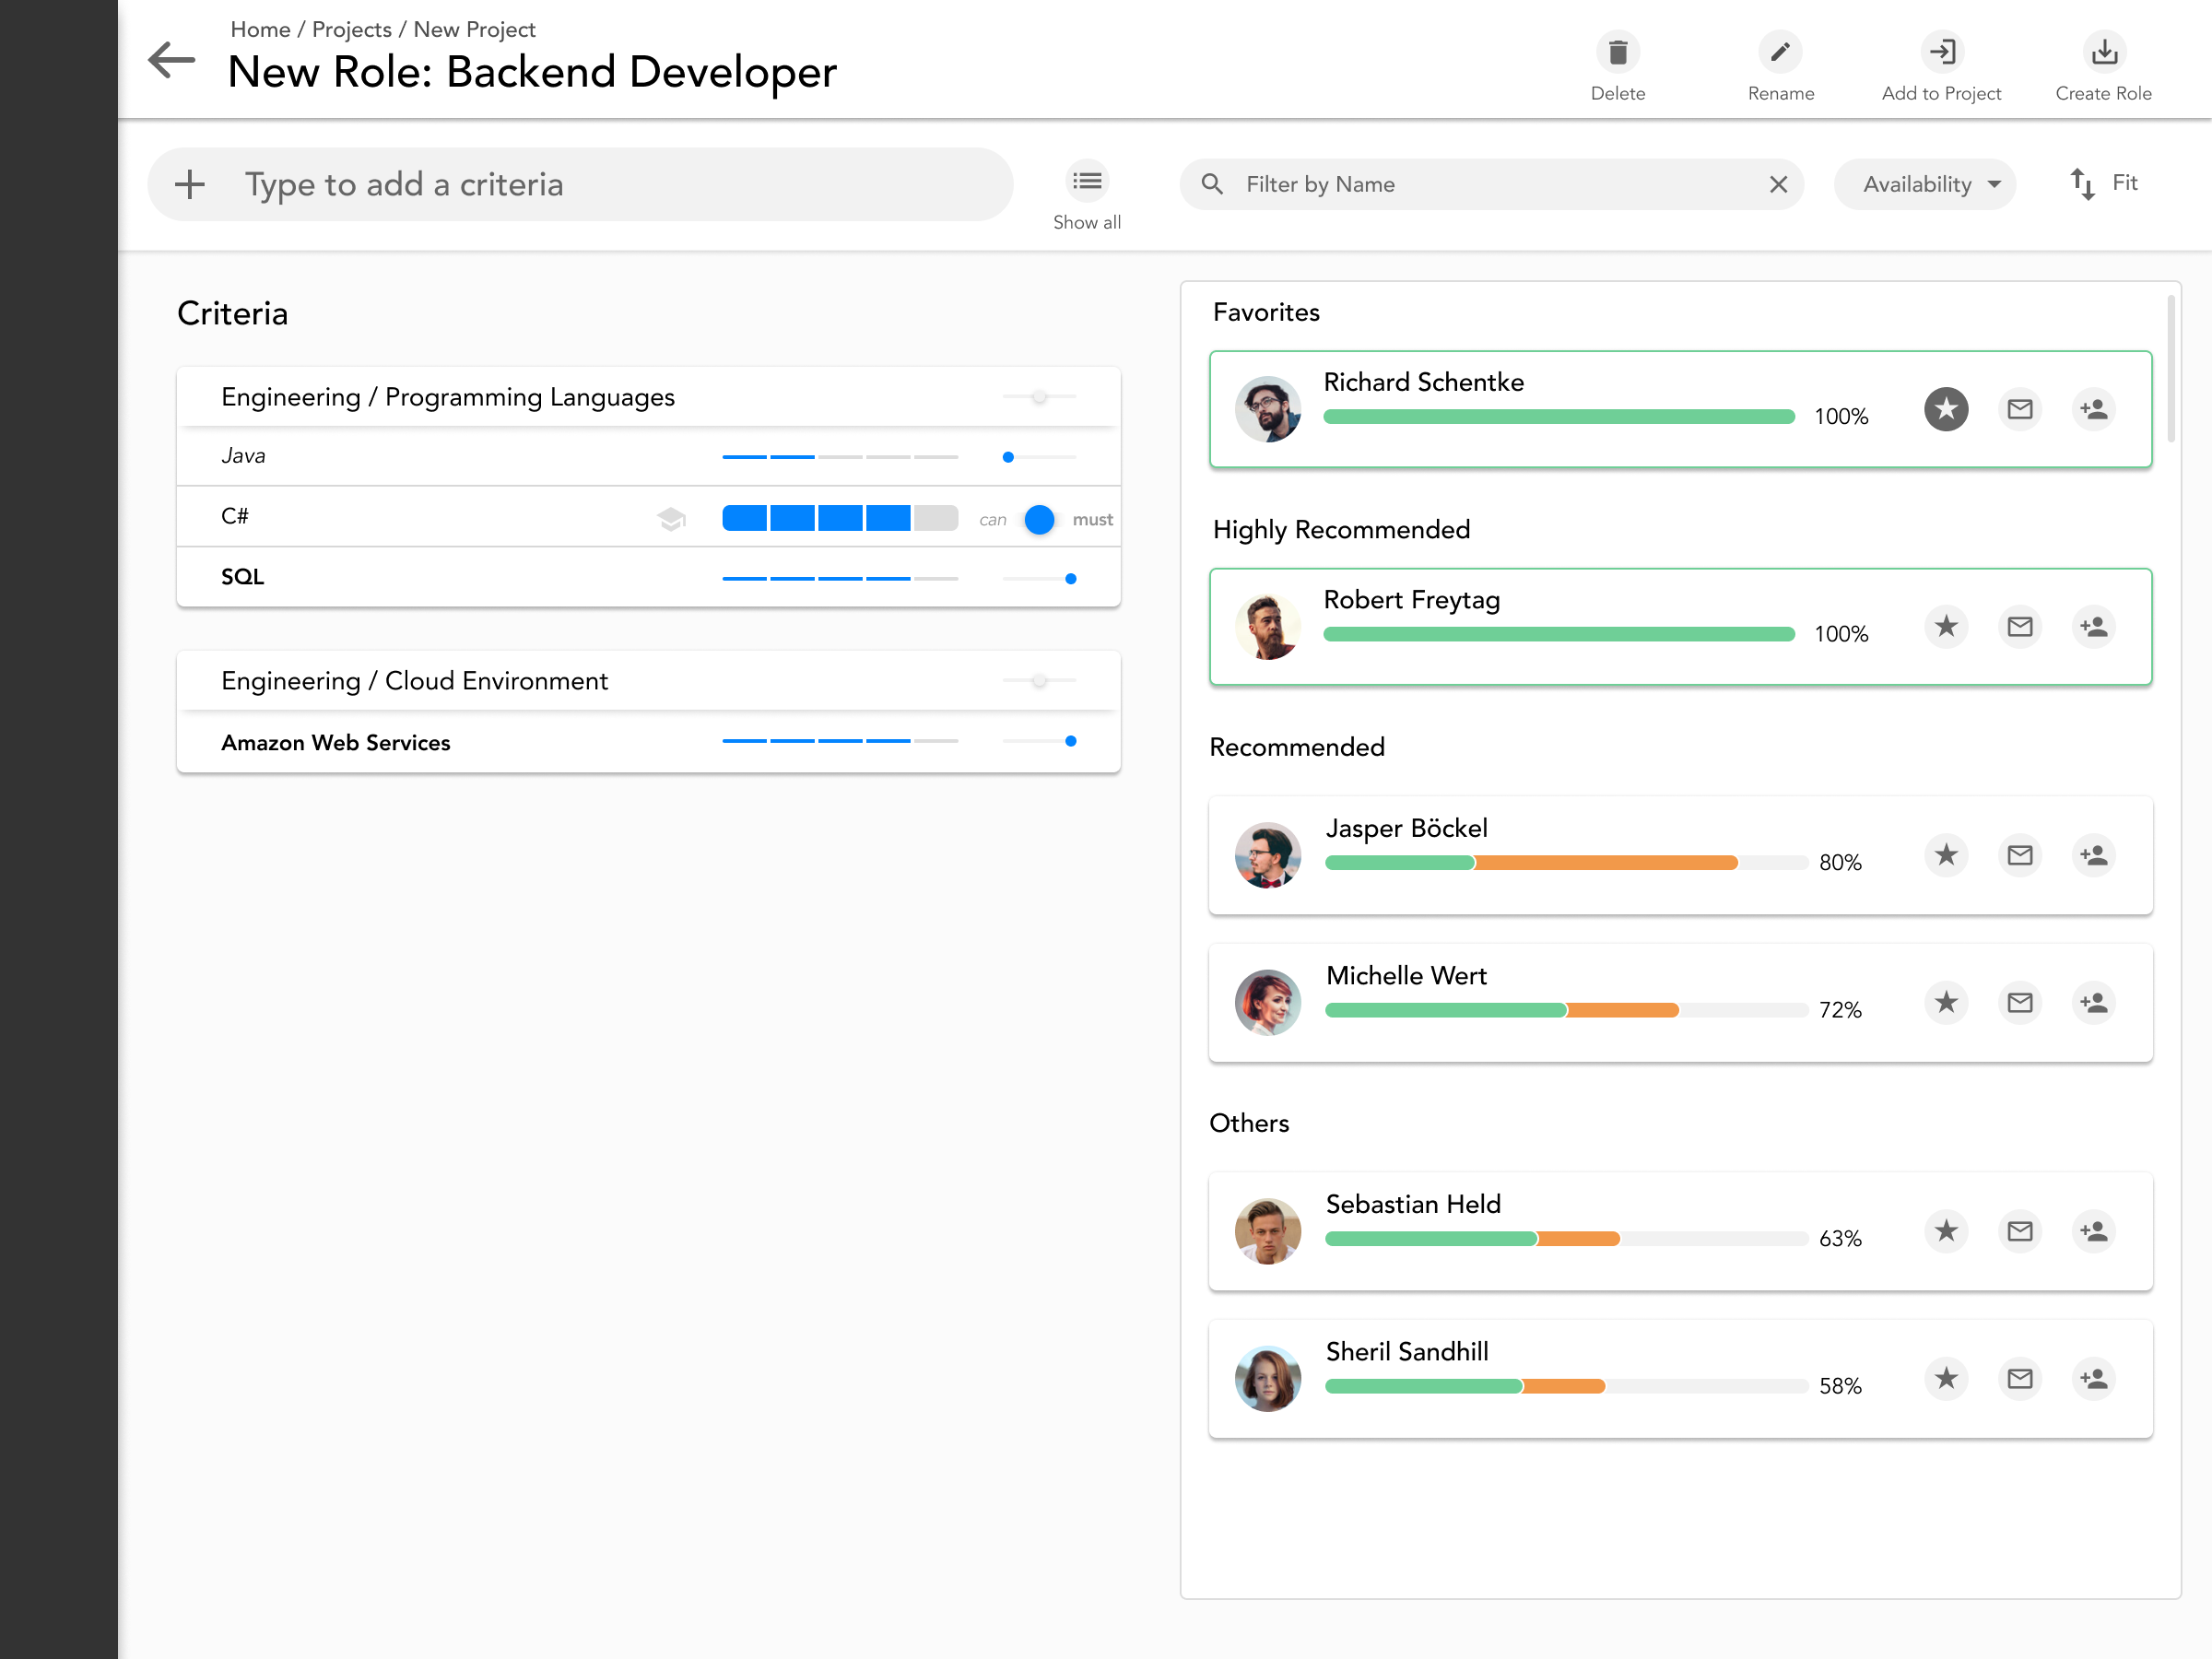Click the graduation cap icon beside C#

click(671, 518)
